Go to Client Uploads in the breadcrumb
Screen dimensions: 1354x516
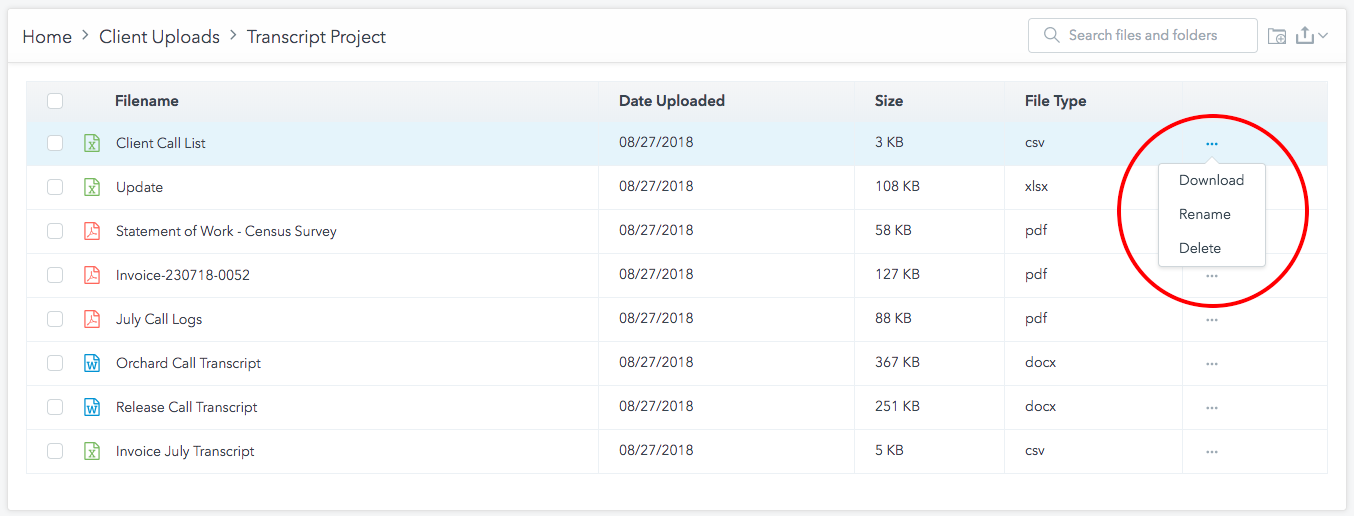159,37
